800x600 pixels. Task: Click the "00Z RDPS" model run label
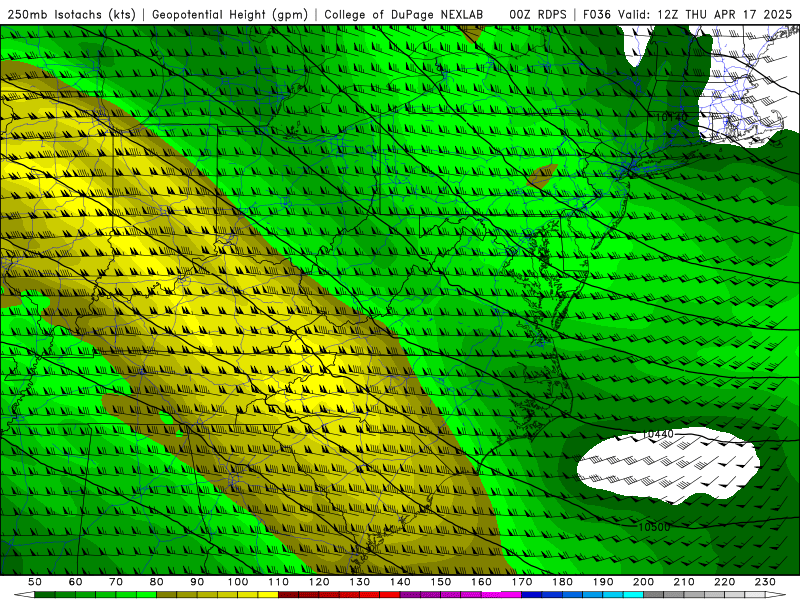[x=538, y=14]
